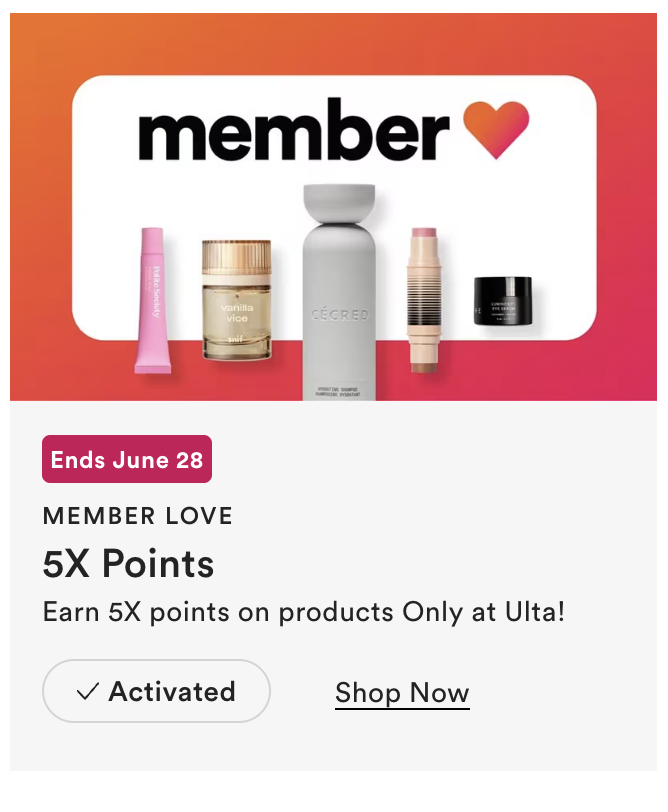This screenshot has height=812, width=668.
Task: Click the gray Cécred shampoo bottle
Action: click(339, 292)
